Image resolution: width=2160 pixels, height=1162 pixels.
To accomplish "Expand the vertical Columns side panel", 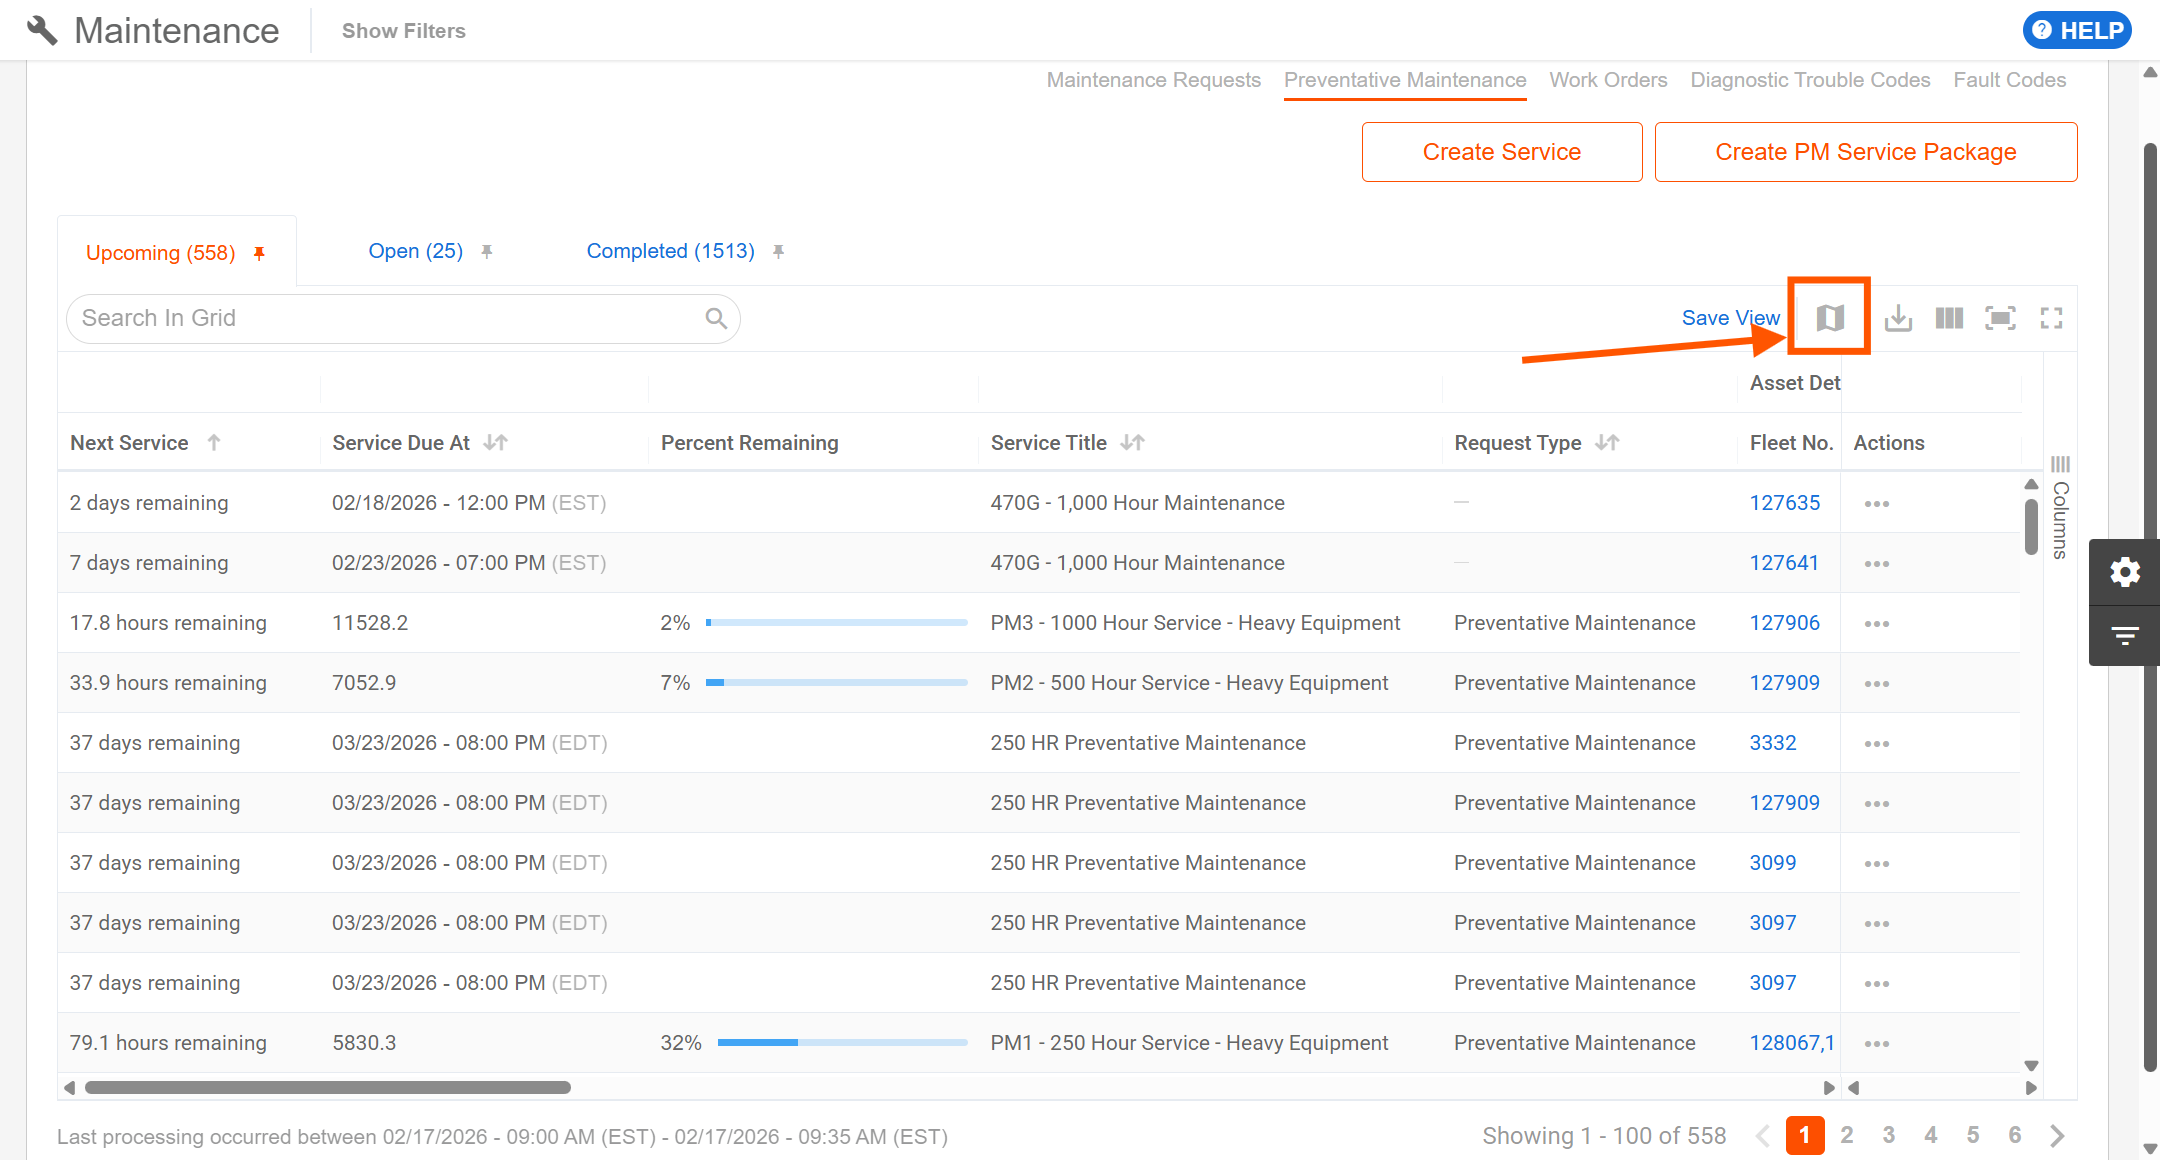I will [2060, 510].
